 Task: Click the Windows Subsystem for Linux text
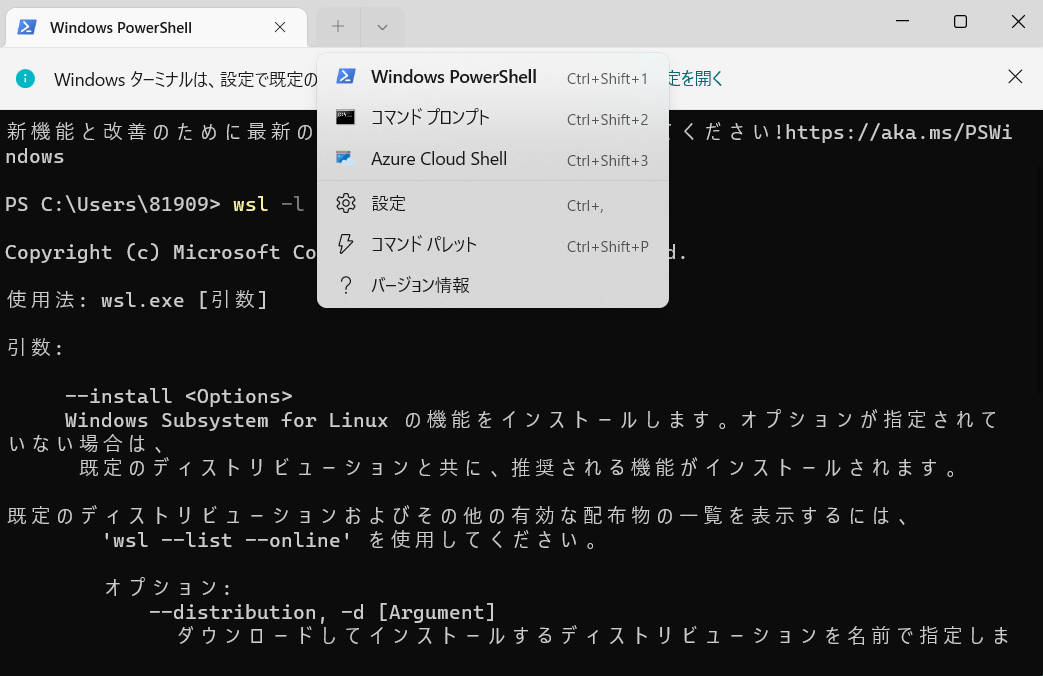coord(227,421)
